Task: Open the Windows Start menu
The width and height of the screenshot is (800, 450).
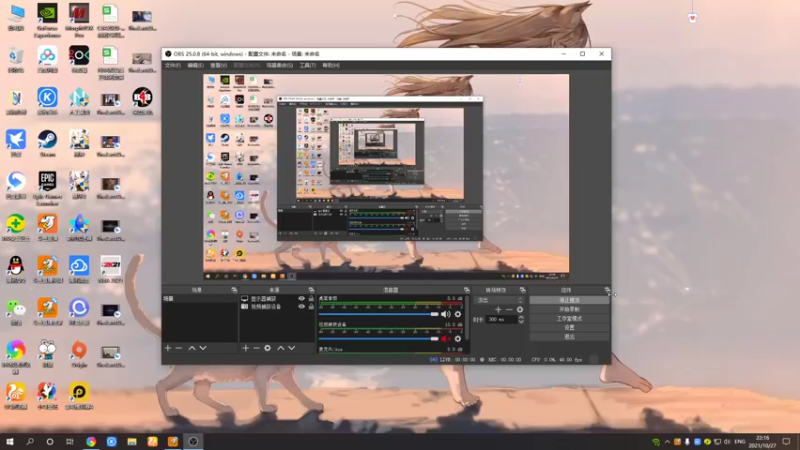Action: 10,441
